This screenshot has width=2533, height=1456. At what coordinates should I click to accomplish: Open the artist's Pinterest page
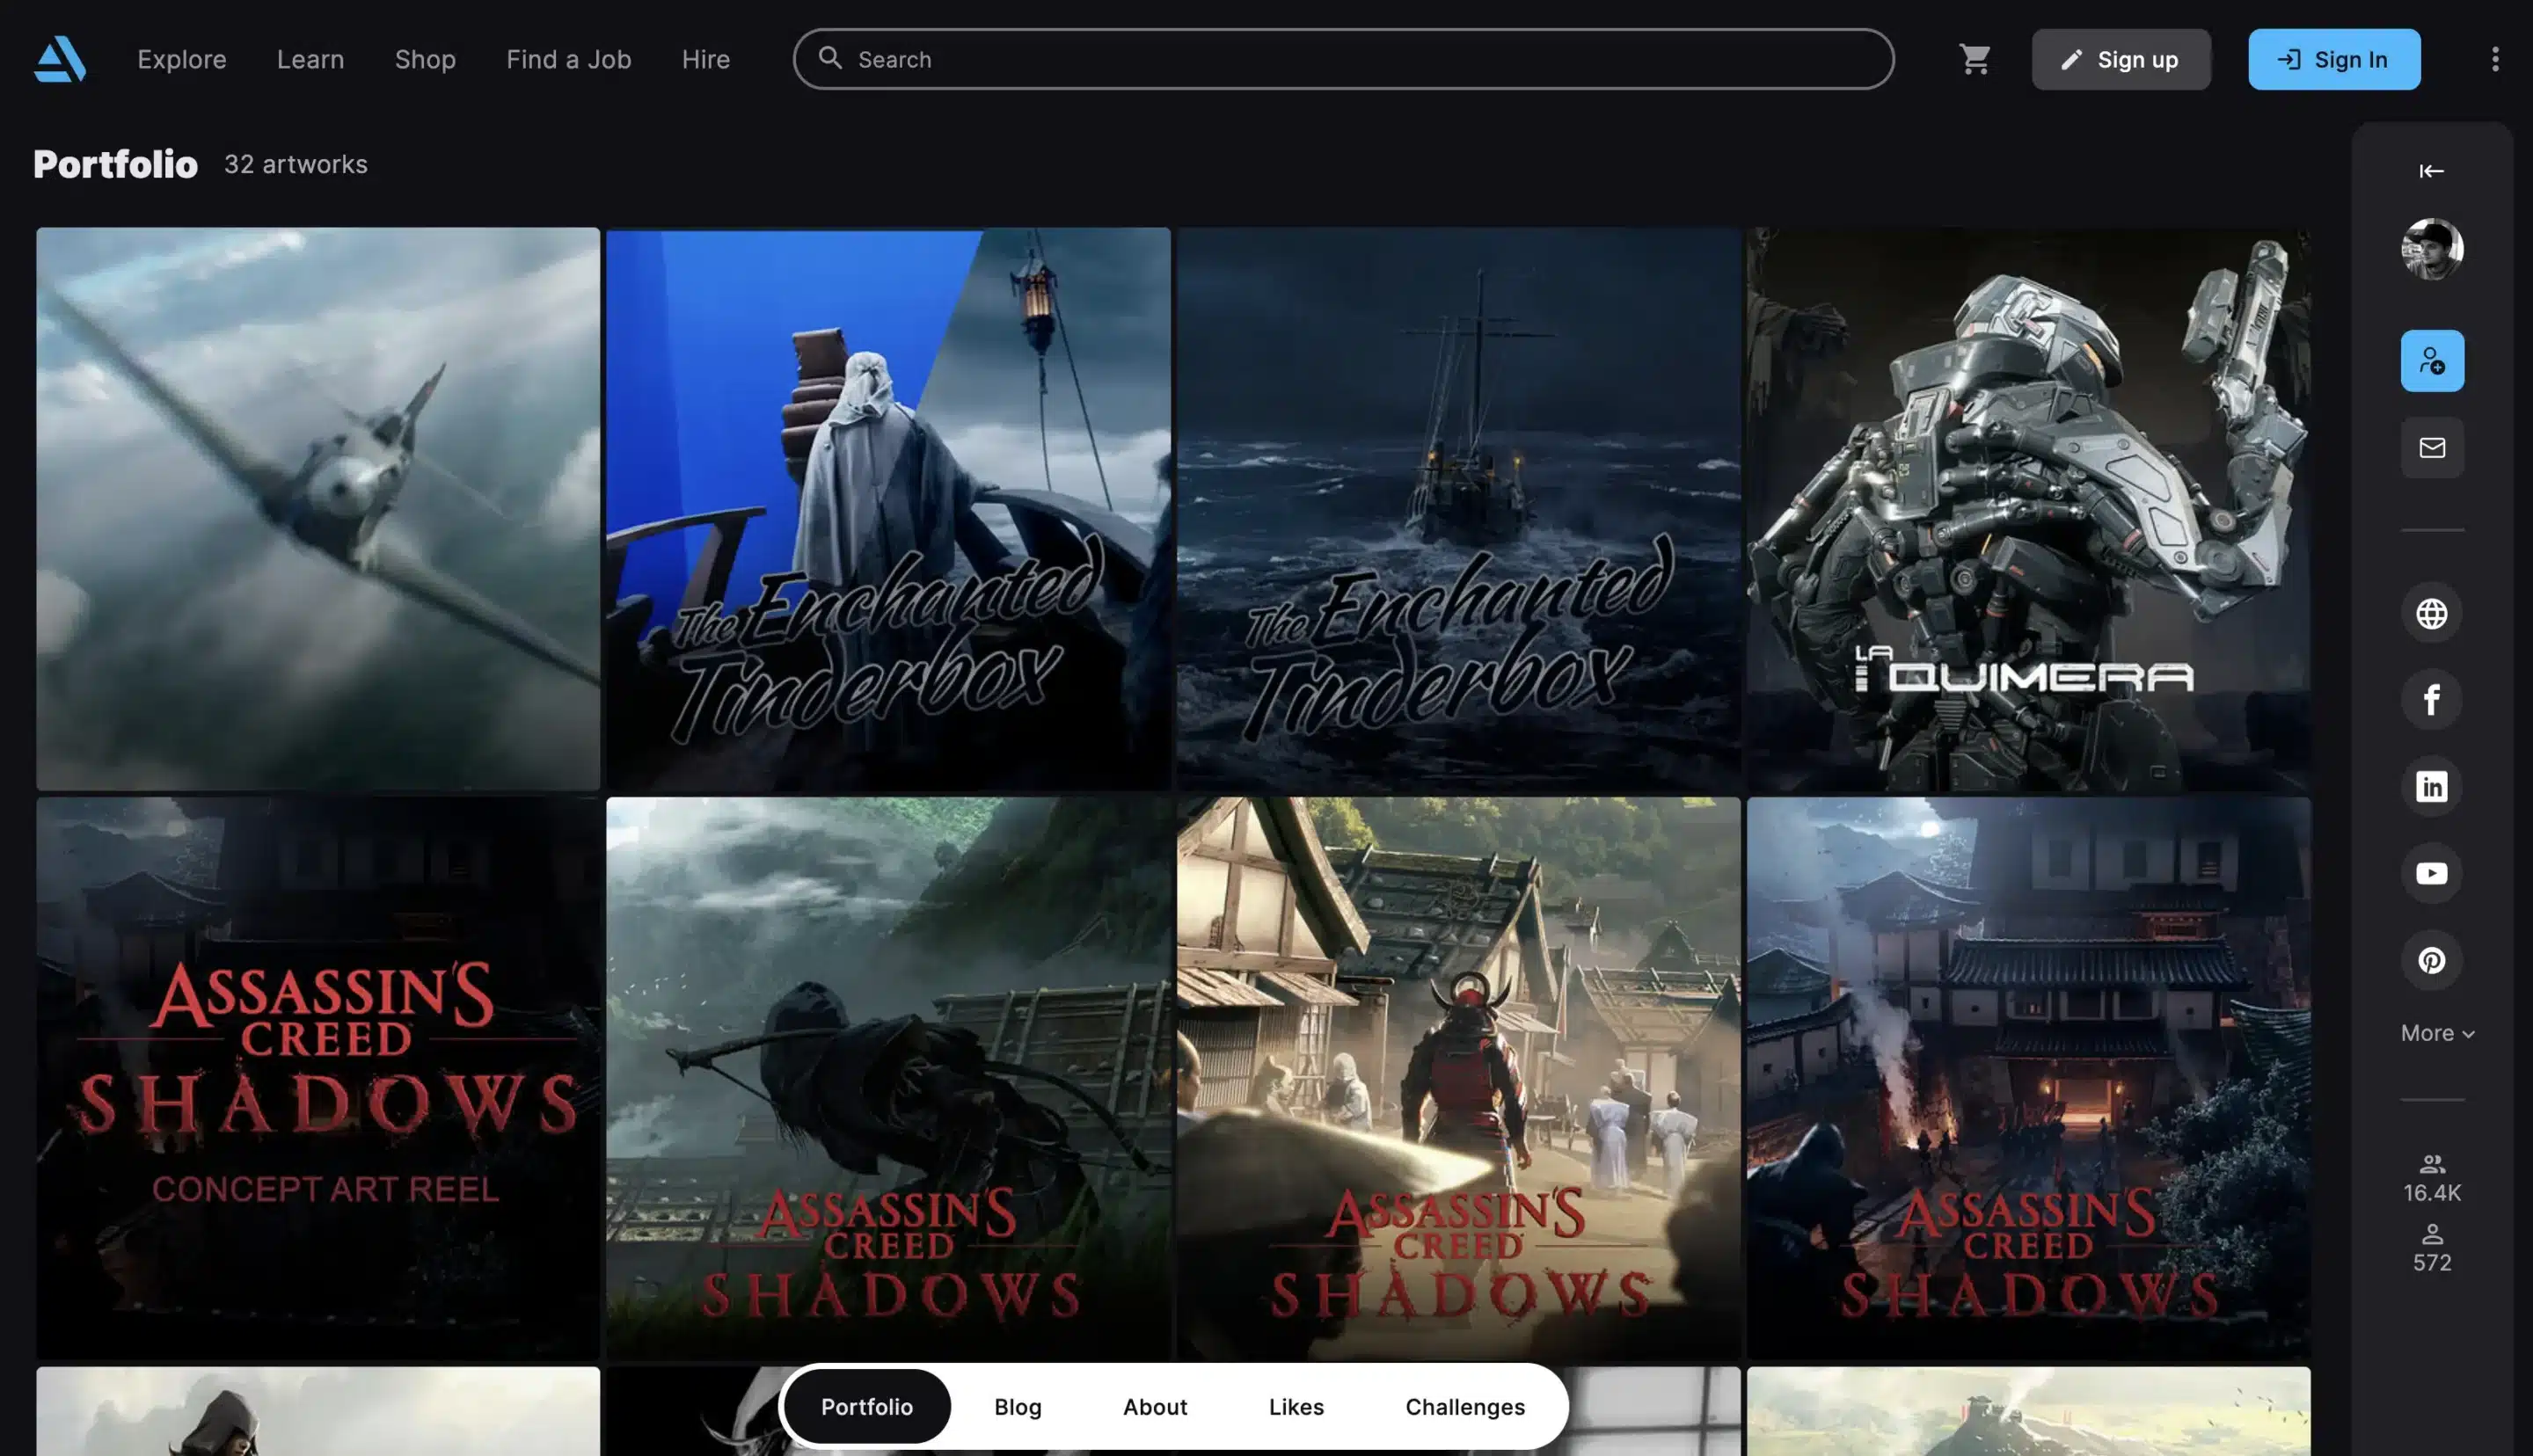[2433, 960]
